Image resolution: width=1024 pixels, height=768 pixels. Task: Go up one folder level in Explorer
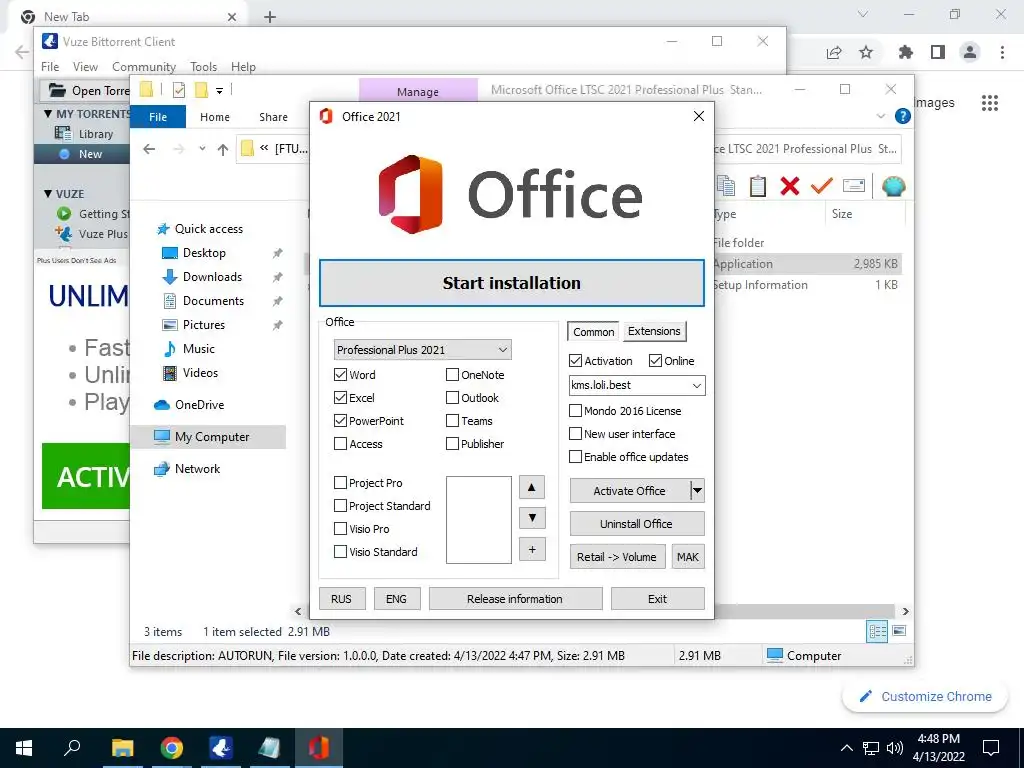click(223, 150)
